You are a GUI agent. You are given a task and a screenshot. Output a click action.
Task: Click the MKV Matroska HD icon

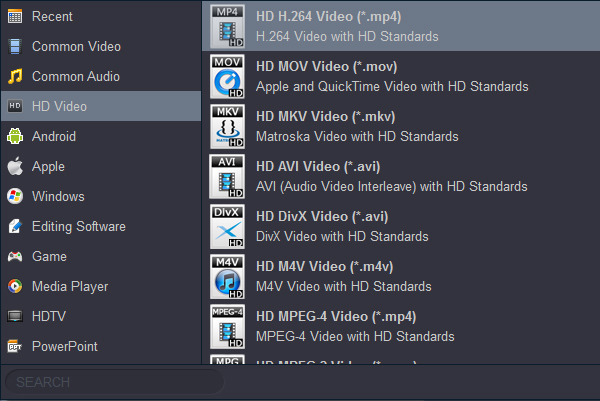[227, 126]
